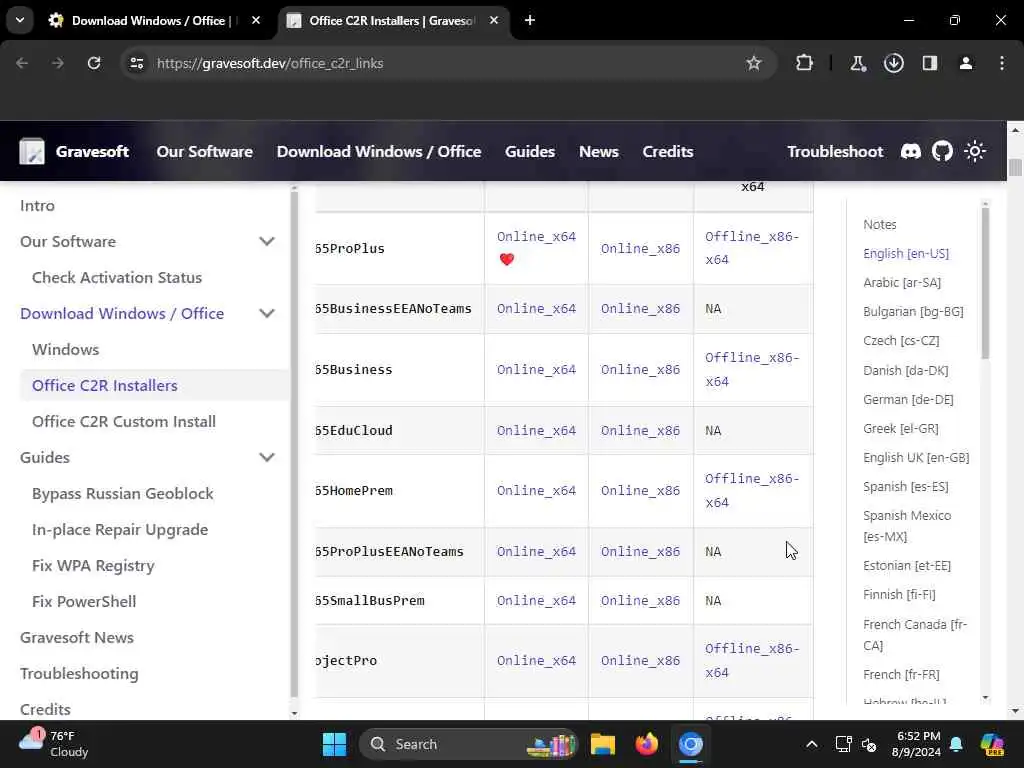Download Online_x64 for 365ProPlus
The image size is (1024, 768).
pos(536,236)
